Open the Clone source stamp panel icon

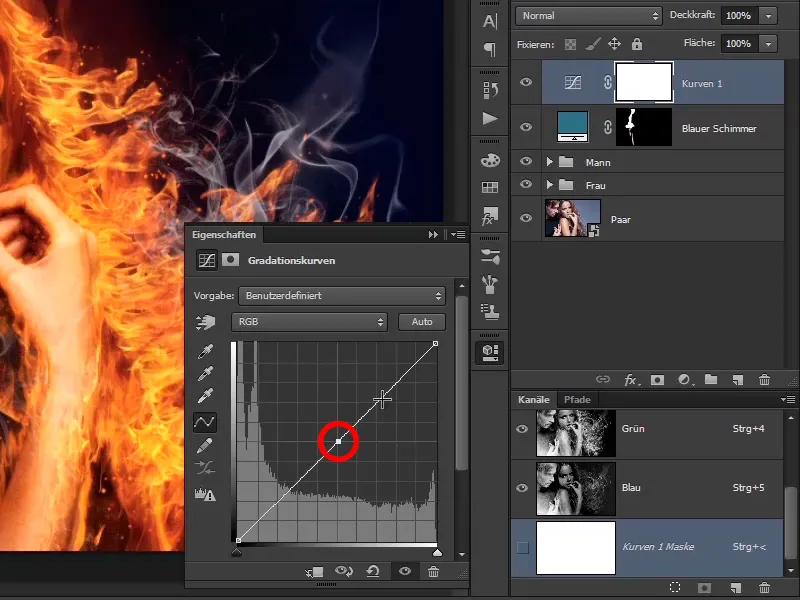[490, 311]
